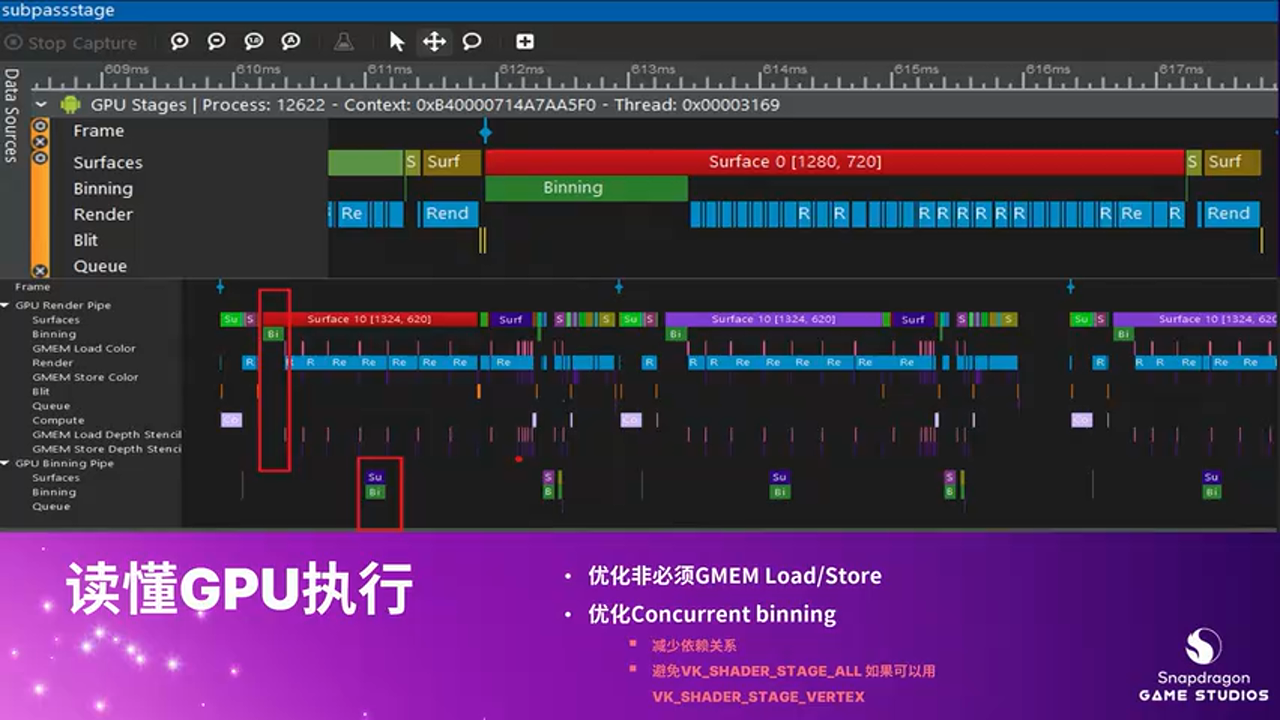
Task: Click the X at the bottom of the orange strip
Action: click(38, 270)
